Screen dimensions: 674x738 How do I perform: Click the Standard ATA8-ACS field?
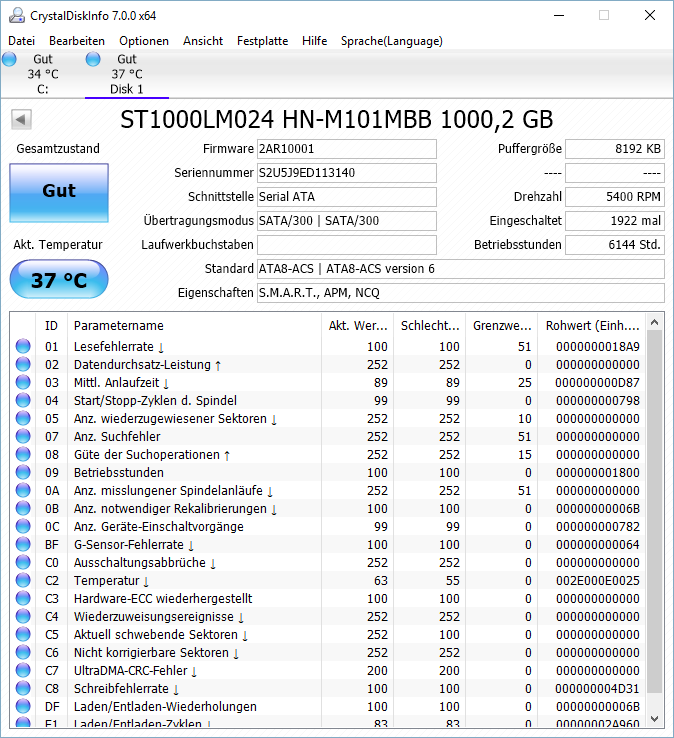[x=461, y=269]
